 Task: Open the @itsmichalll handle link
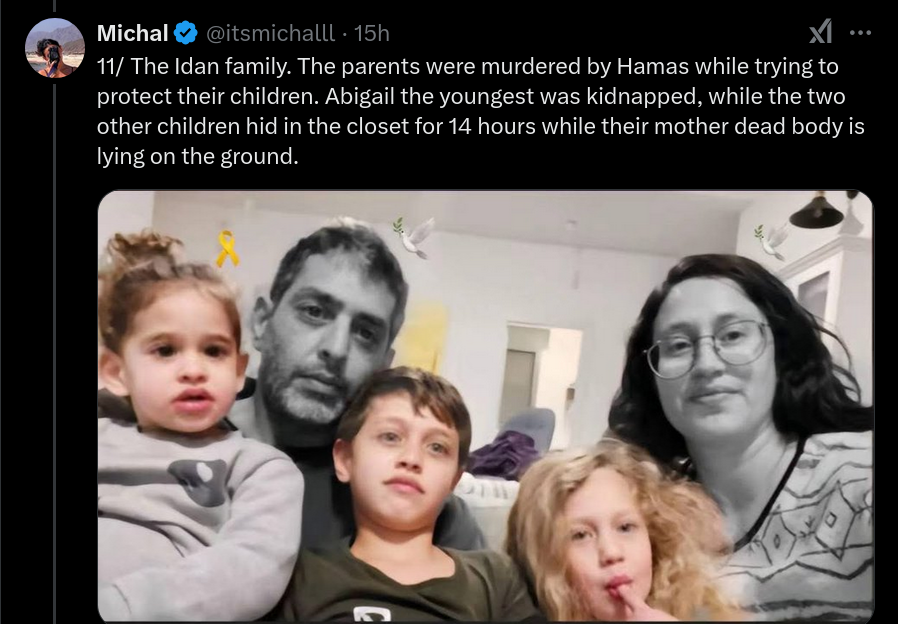270,33
